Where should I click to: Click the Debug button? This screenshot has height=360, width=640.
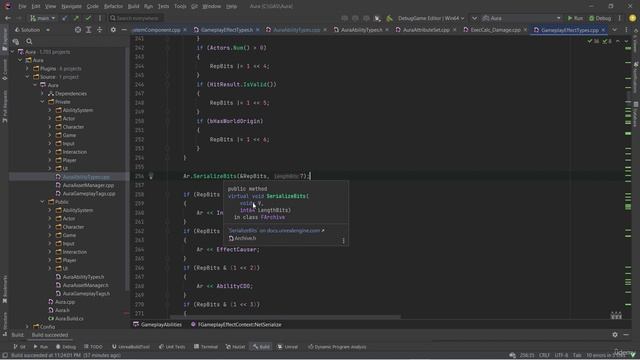tap(600, 18)
